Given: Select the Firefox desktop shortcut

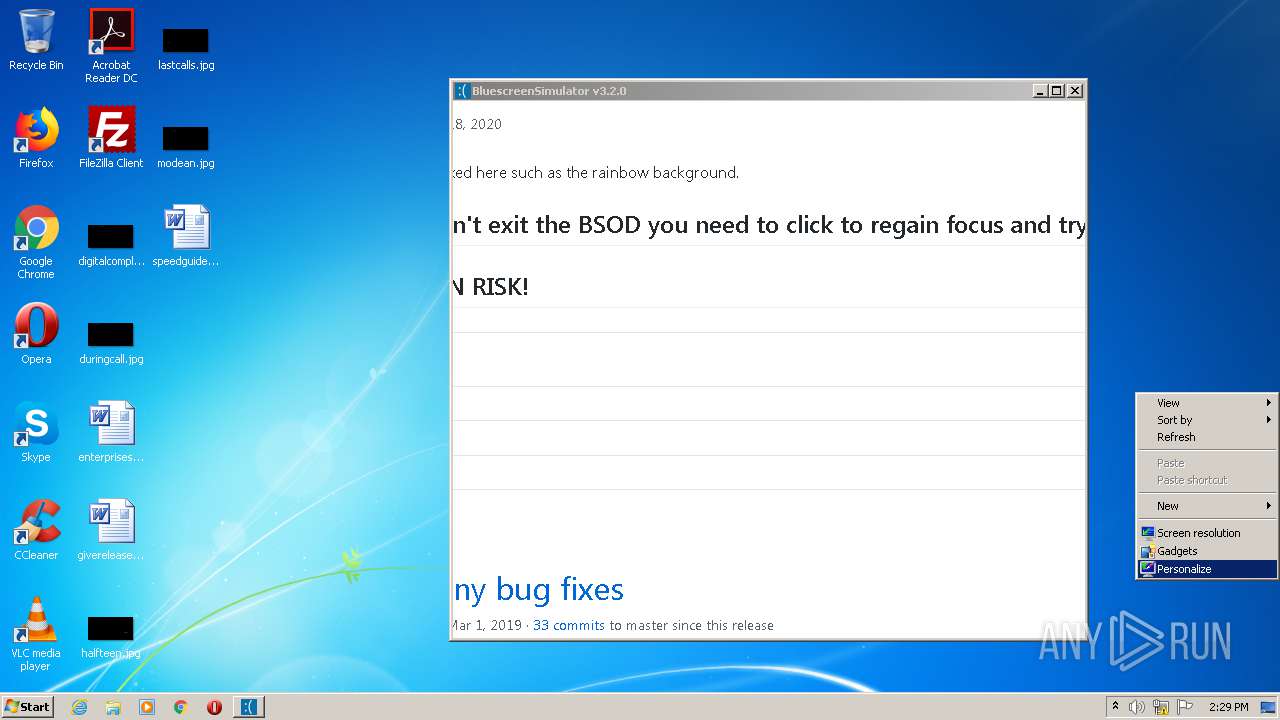Looking at the screenshot, I should pyautogui.click(x=36, y=138).
